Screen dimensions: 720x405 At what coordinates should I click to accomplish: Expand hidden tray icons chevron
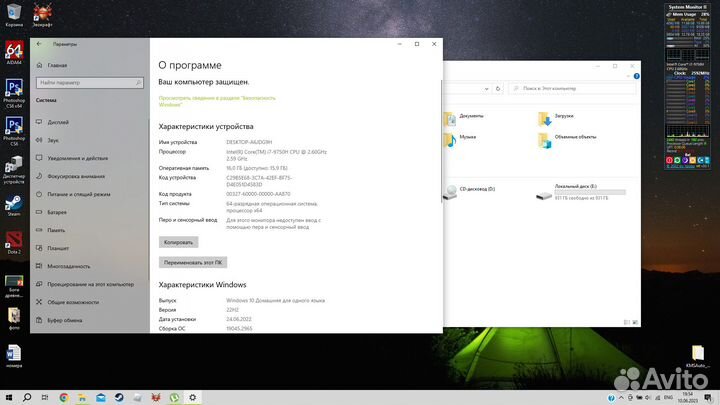click(x=621, y=398)
